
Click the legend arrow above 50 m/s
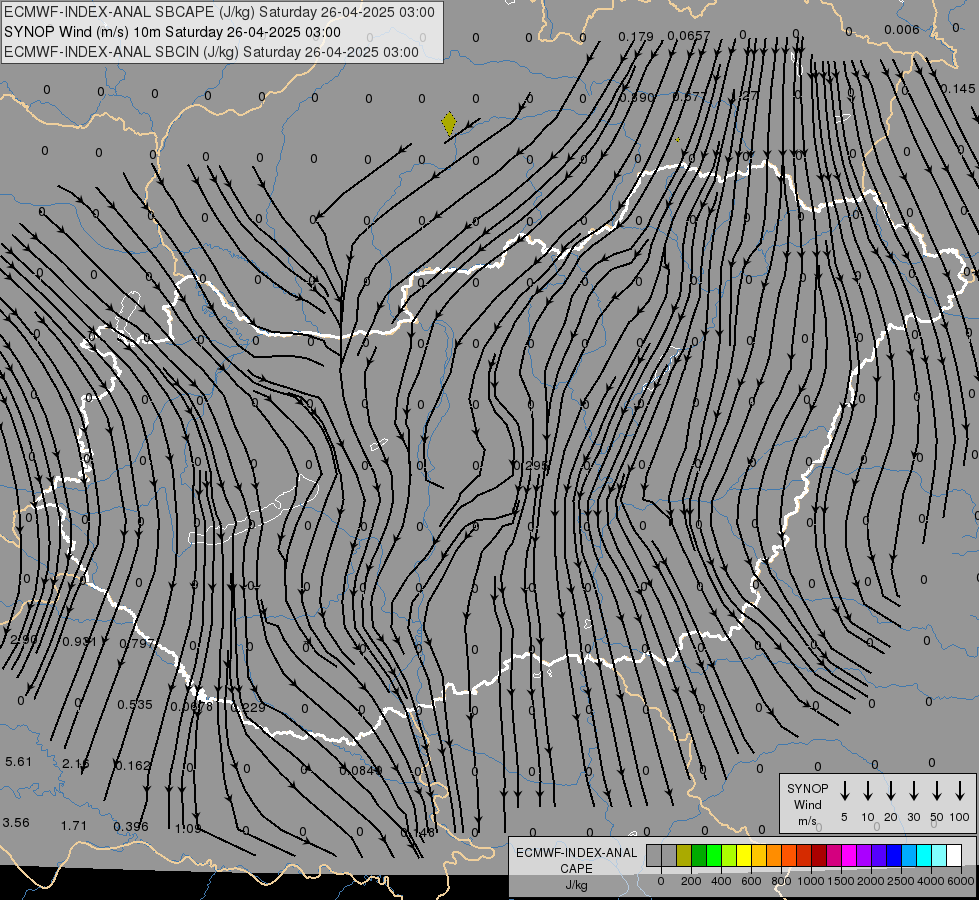(x=937, y=791)
